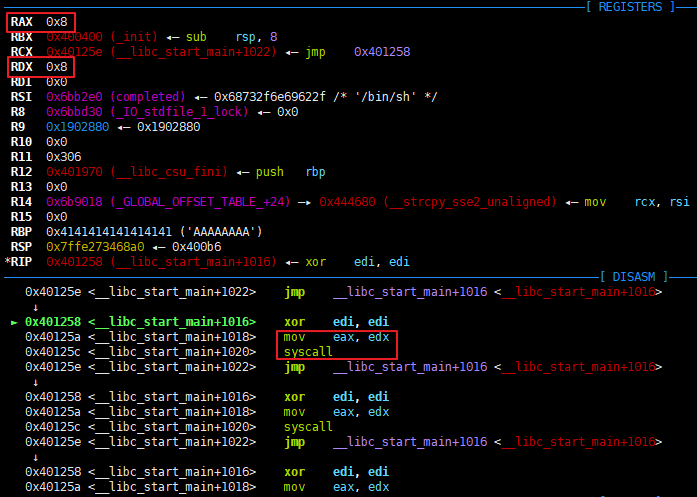Click the R10 register value 0x0
This screenshot has width=697, height=497.
pyautogui.click(x=56, y=142)
